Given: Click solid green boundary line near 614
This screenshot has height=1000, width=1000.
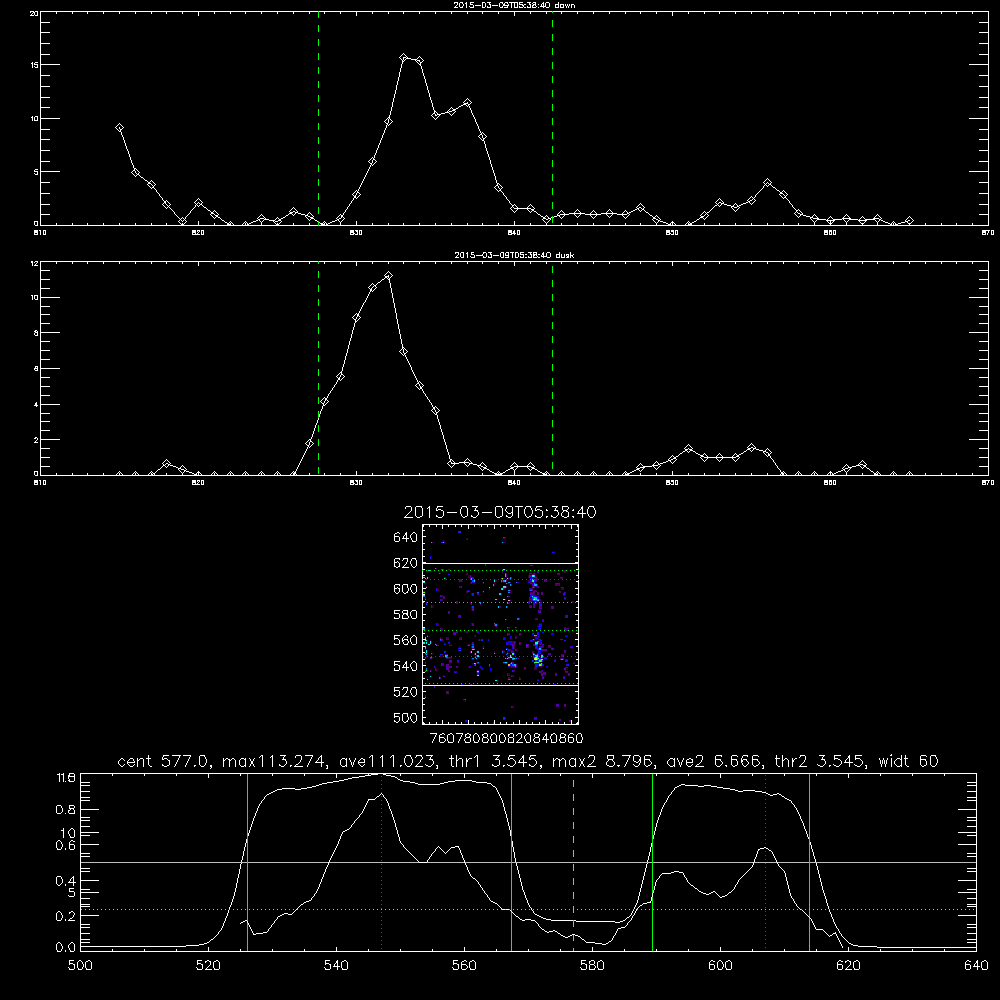Looking at the screenshot, I should pyautogui.click(x=809, y=861).
